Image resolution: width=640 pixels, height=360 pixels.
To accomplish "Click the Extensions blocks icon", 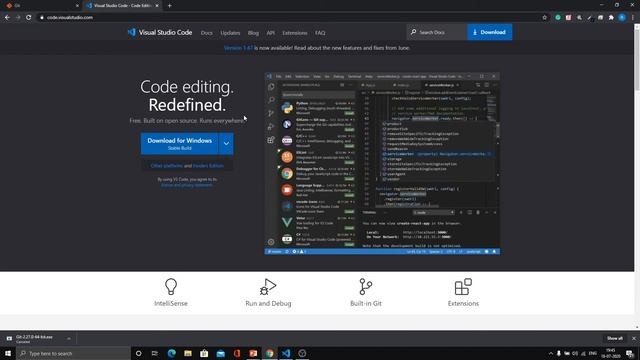I will (x=463, y=287).
